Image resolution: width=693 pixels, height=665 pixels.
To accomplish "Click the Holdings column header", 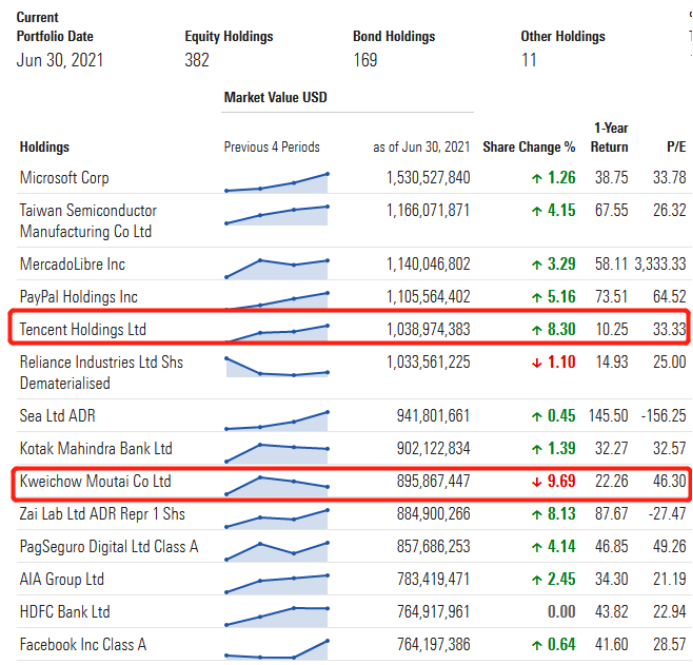I will point(45,147).
